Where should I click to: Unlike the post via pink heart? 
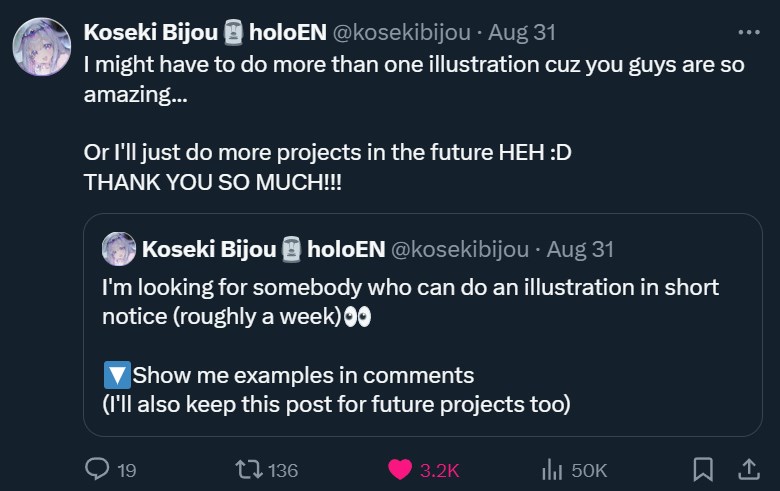pyautogui.click(x=400, y=469)
